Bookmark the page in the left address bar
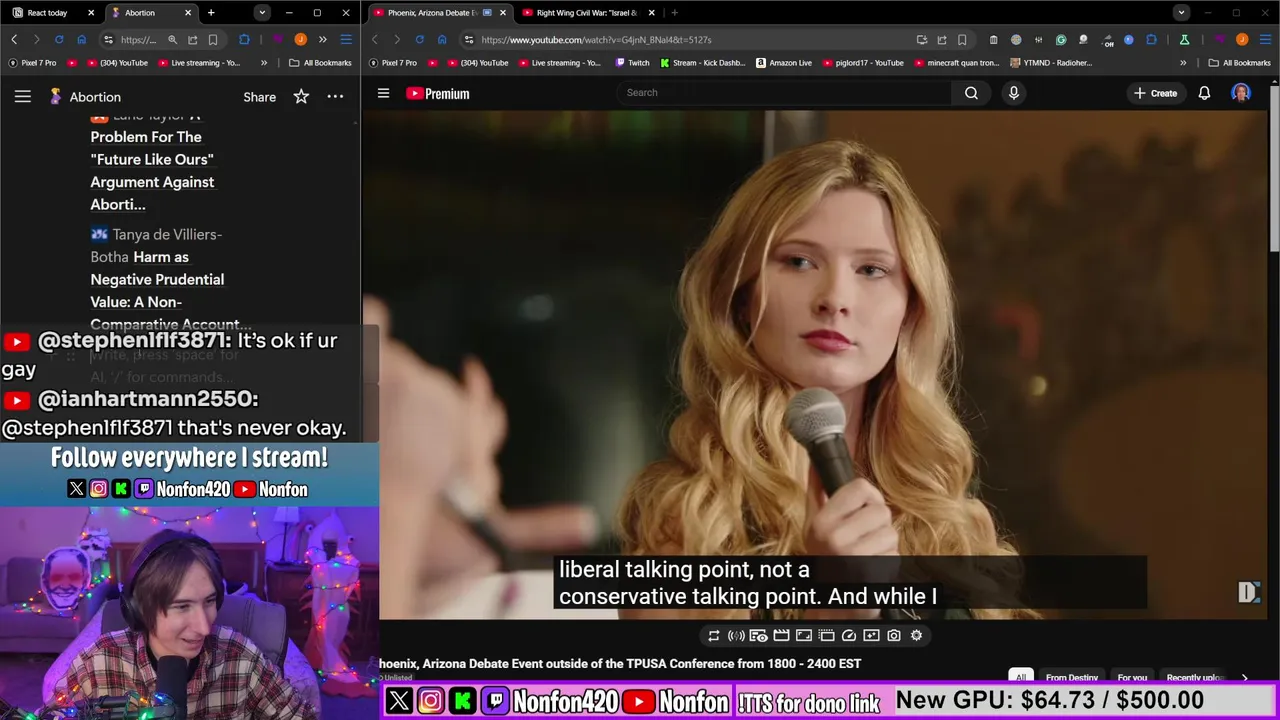The height and width of the screenshot is (720, 1280). click(x=213, y=39)
